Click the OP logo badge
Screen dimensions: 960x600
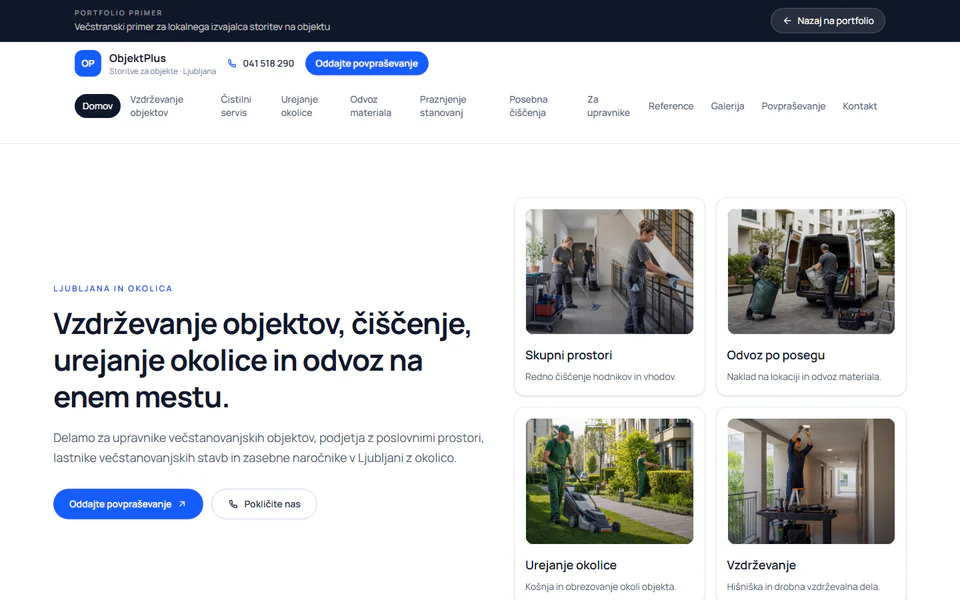[88, 64]
